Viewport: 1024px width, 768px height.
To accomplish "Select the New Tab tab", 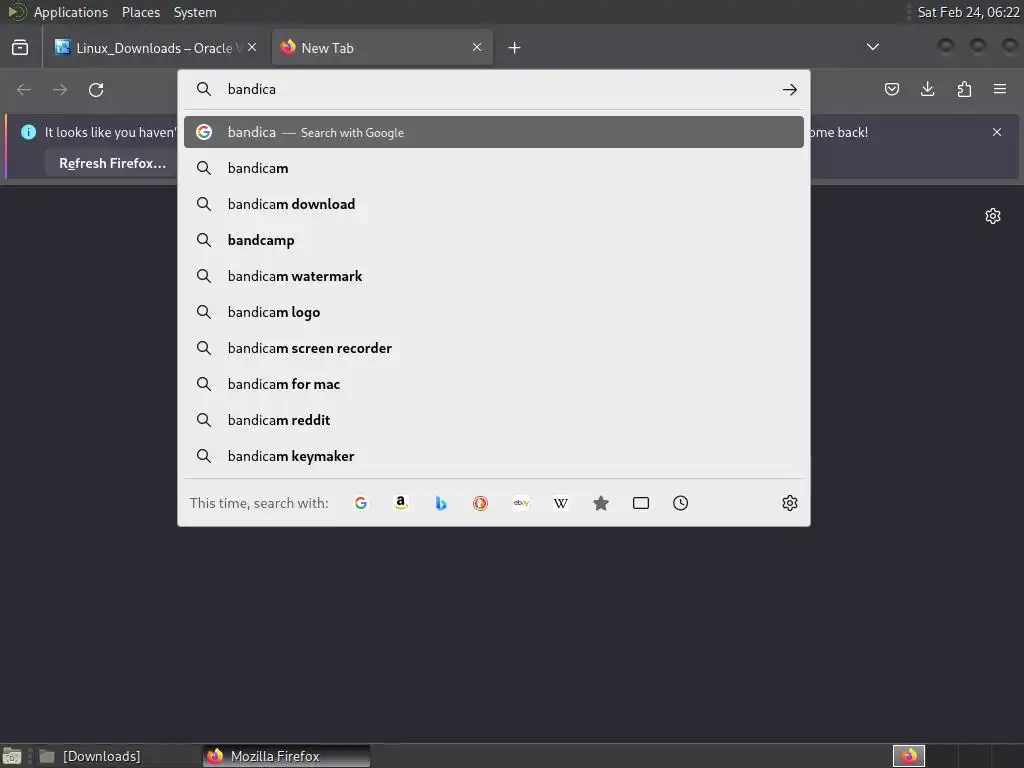I will [382, 47].
